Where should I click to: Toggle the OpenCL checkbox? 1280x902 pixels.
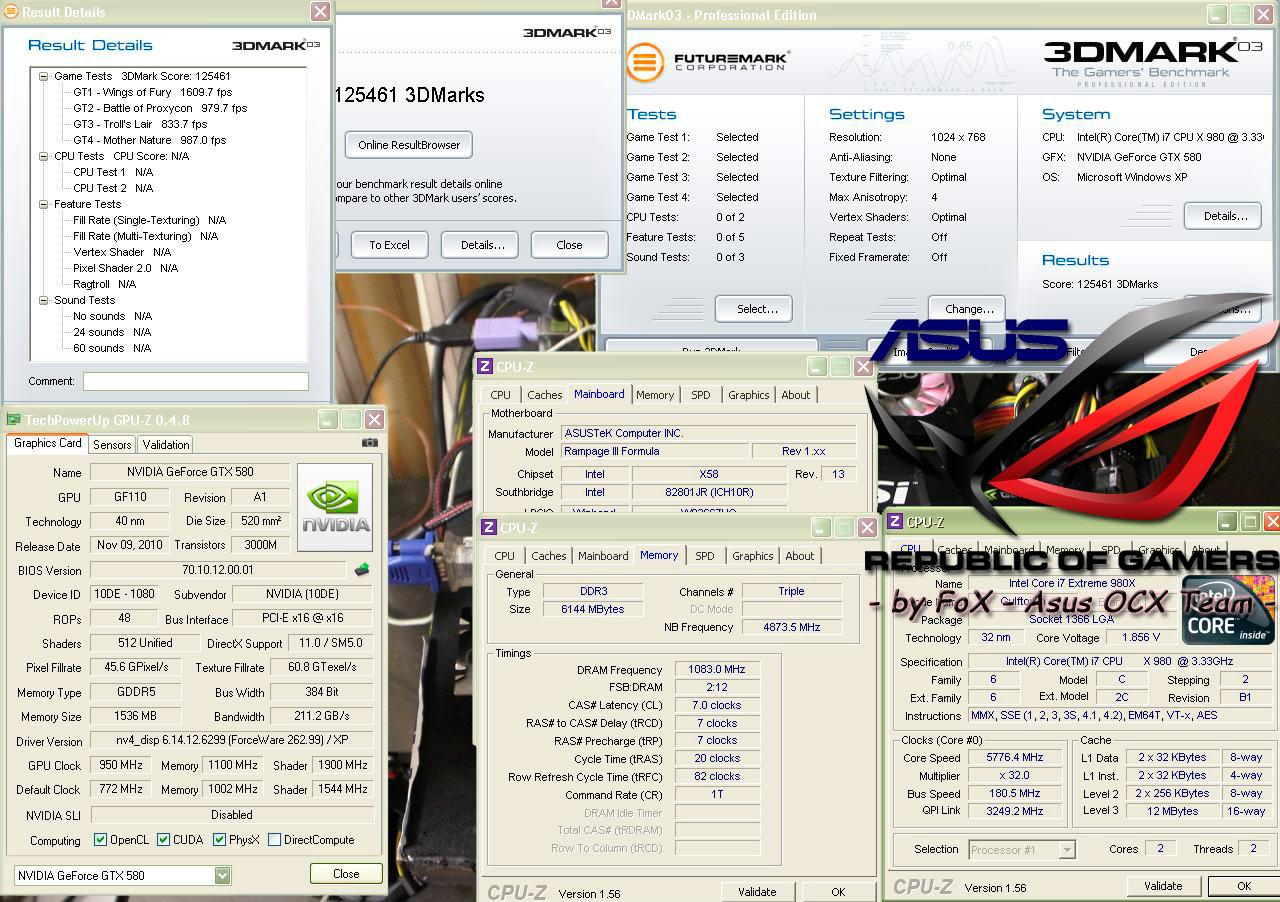[100, 840]
